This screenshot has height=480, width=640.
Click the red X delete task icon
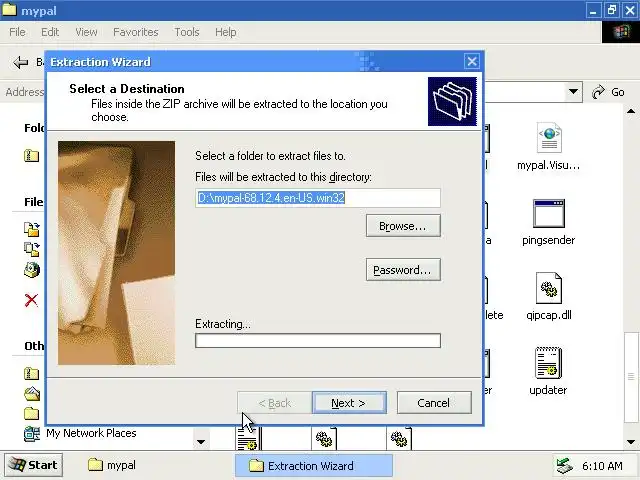pos(31,300)
